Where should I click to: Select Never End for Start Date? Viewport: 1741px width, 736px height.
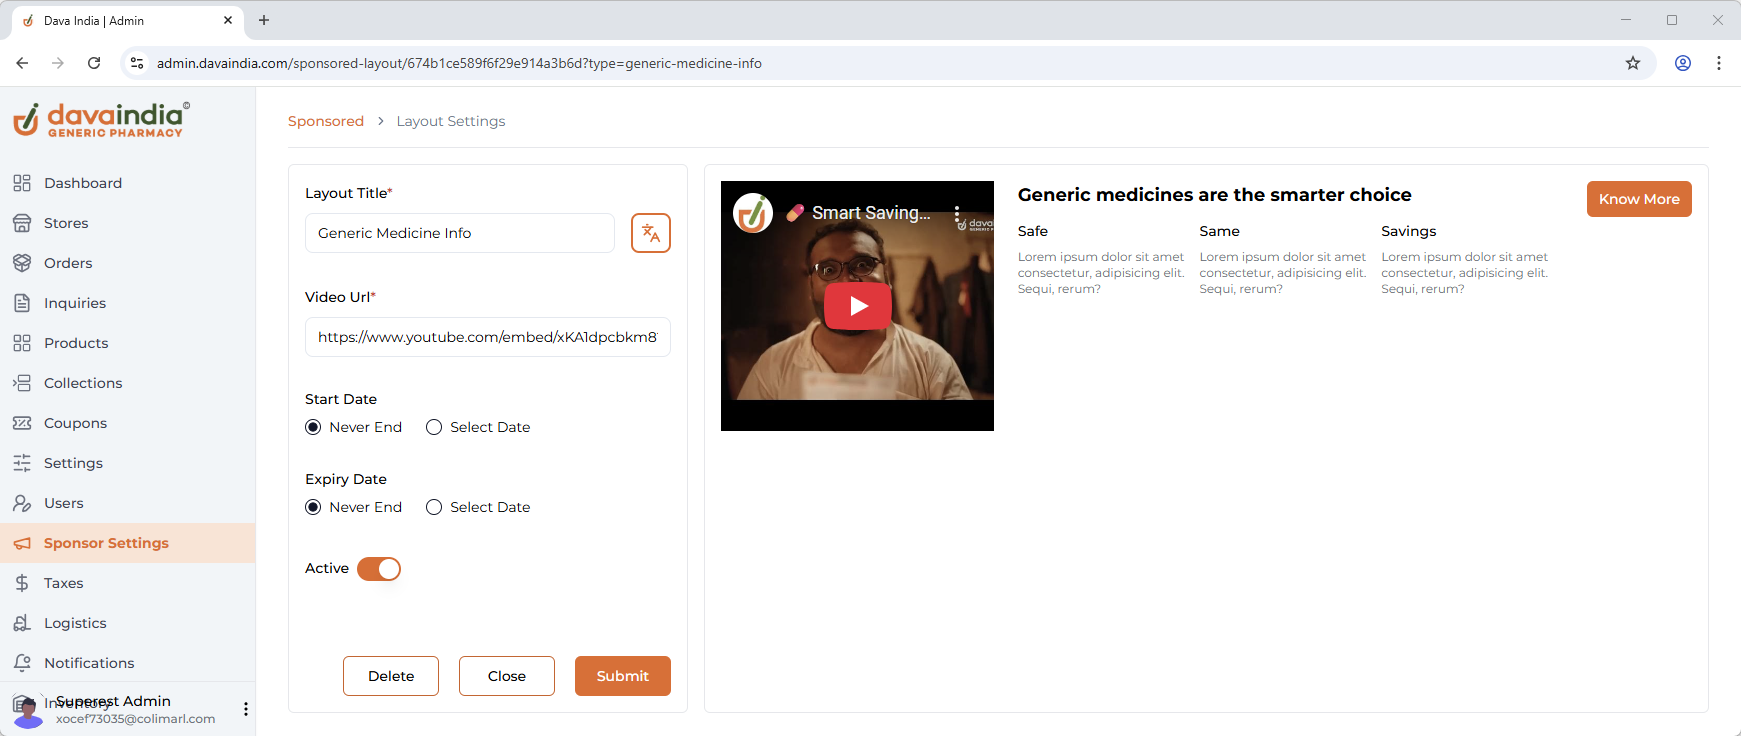coord(313,427)
